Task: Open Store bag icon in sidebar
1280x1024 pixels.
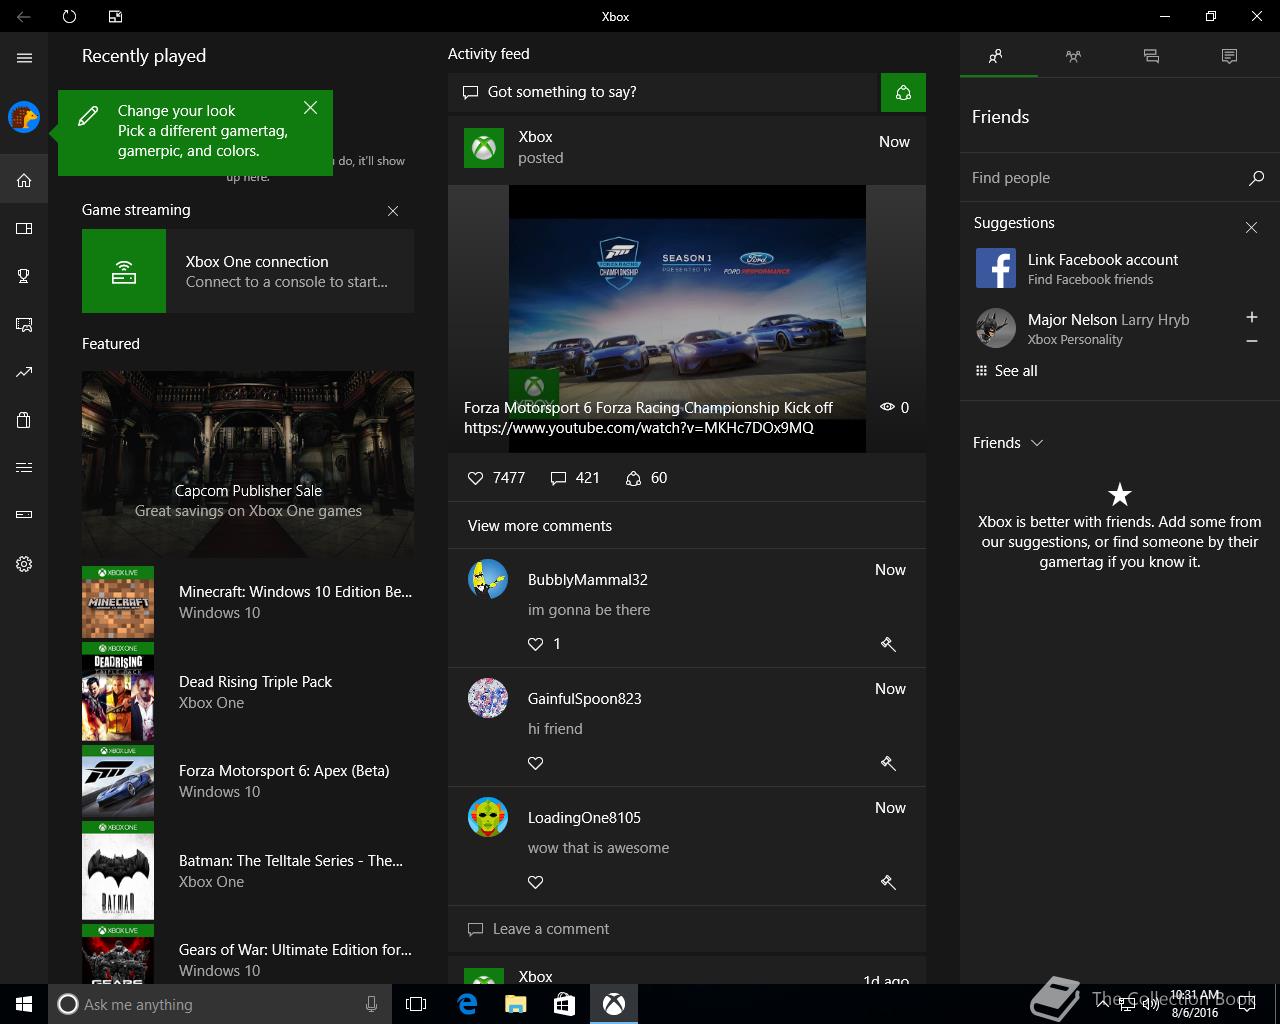Action: (24, 420)
